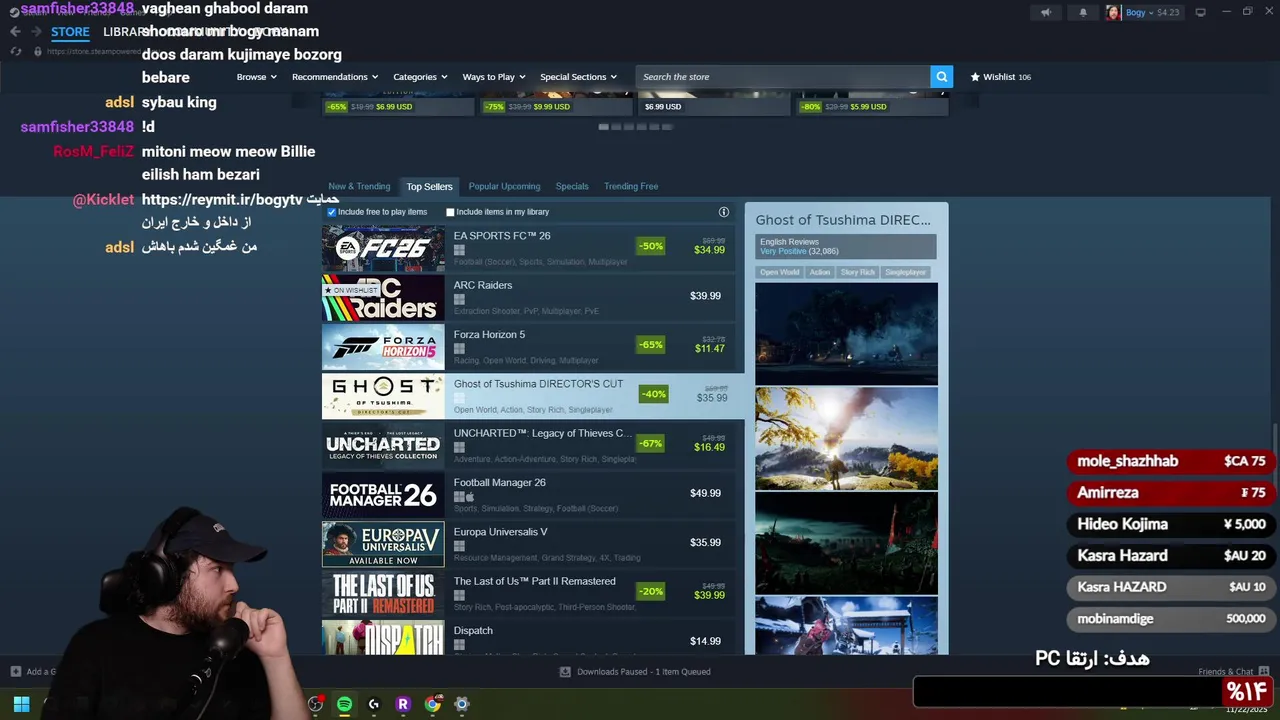Open the purple R app on taskbar
The width and height of the screenshot is (1280, 720).
(403, 704)
